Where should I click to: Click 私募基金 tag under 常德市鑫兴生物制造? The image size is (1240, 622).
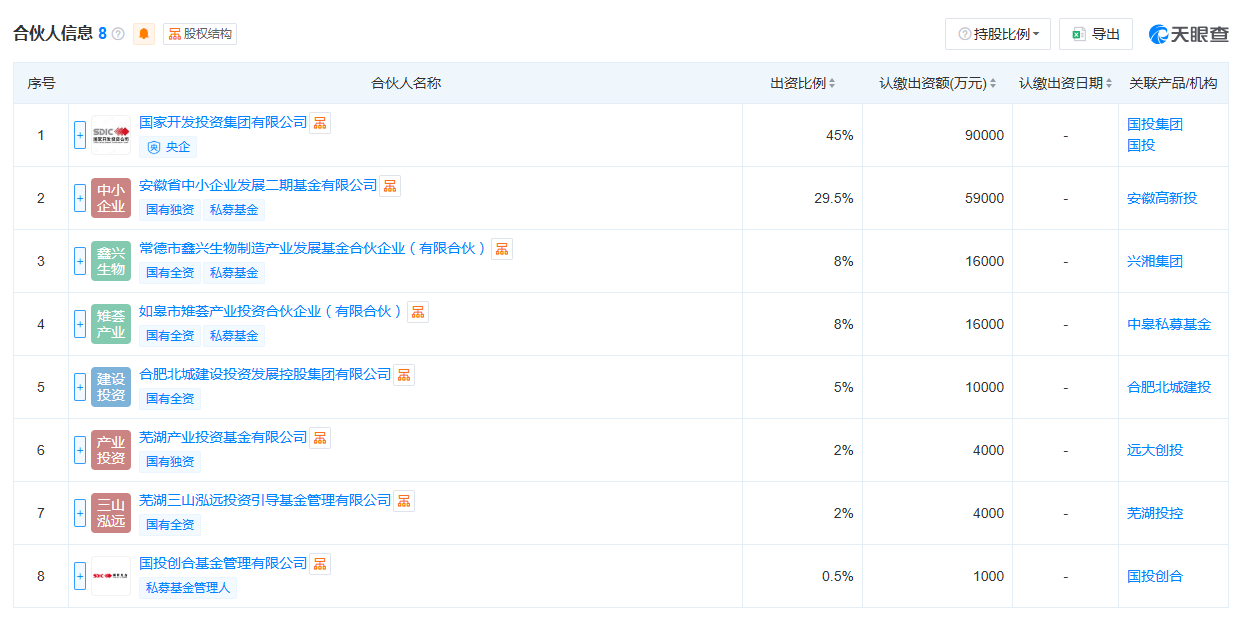click(x=234, y=273)
